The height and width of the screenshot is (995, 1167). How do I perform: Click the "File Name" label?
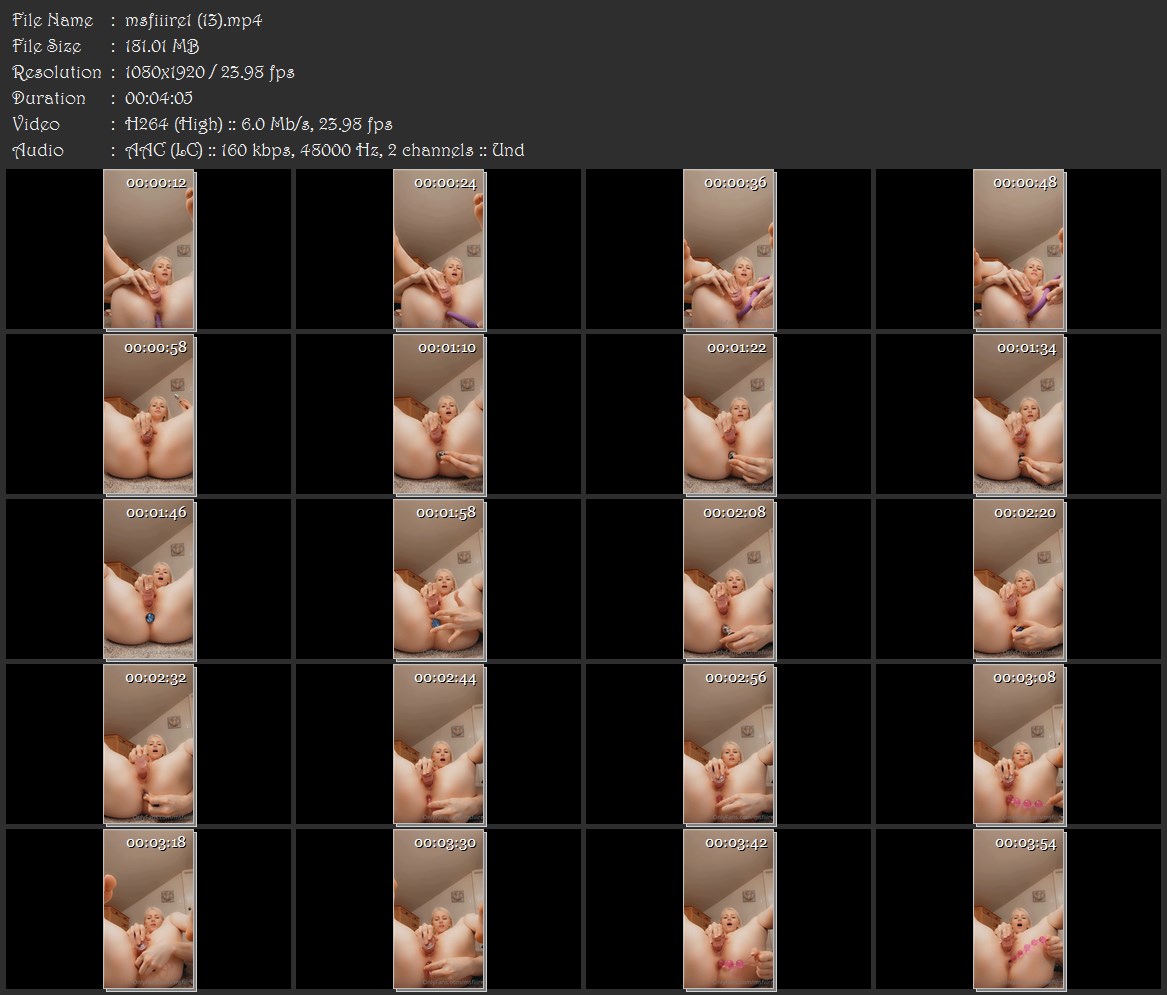pyautogui.click(x=53, y=20)
